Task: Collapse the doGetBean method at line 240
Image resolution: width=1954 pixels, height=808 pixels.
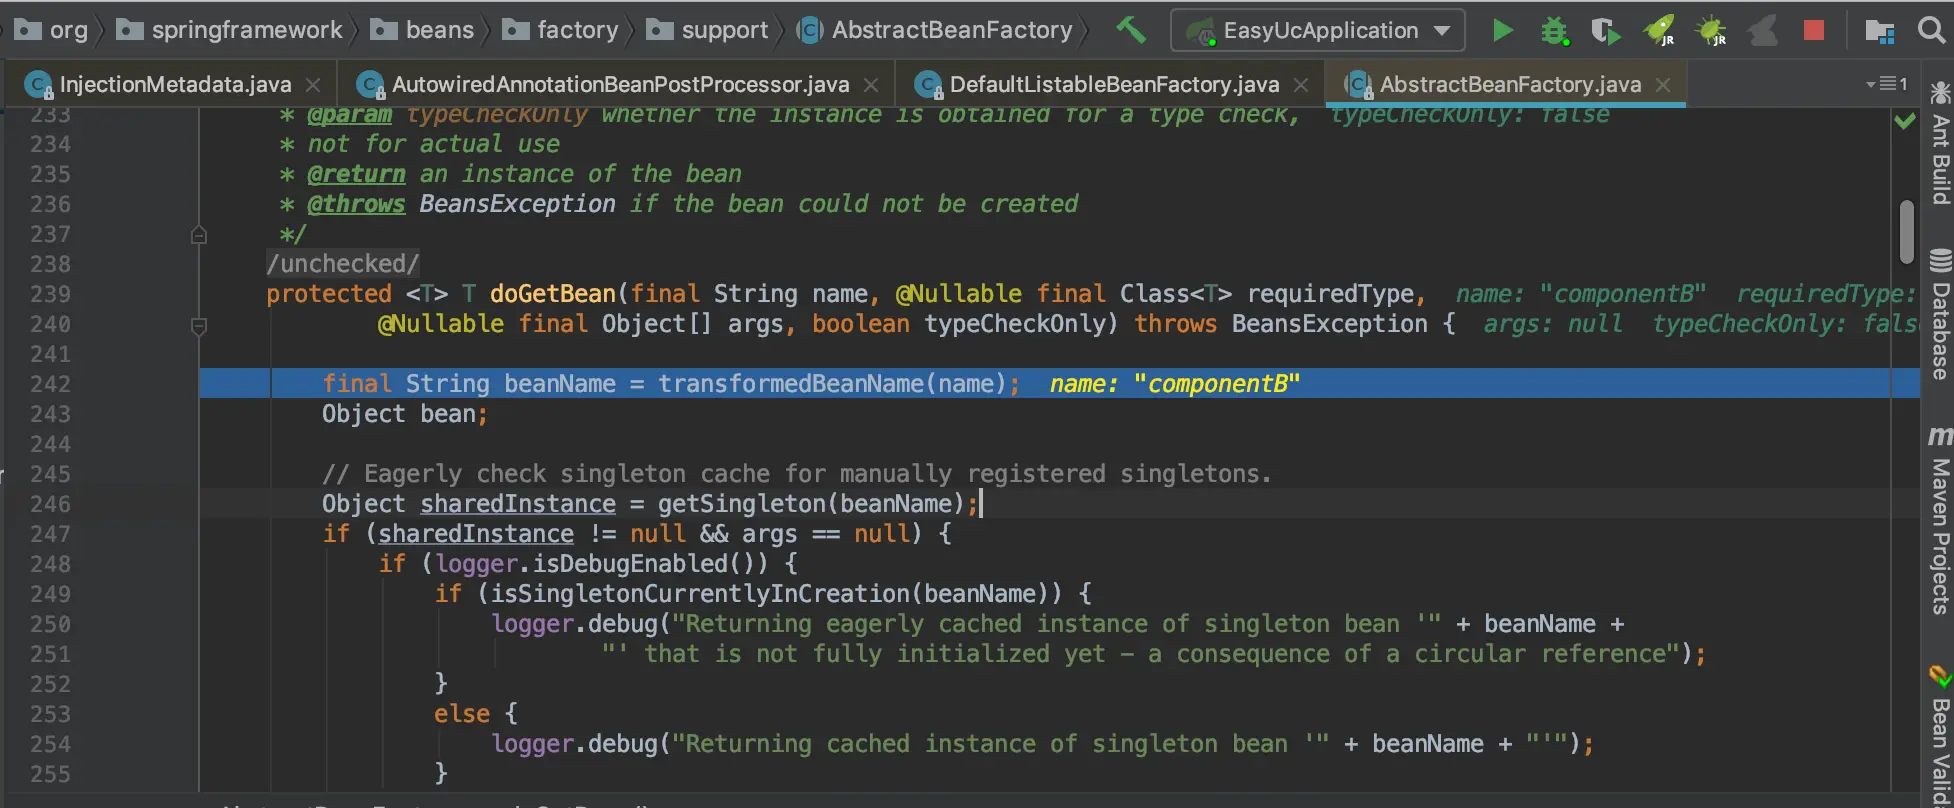Action: pos(199,325)
